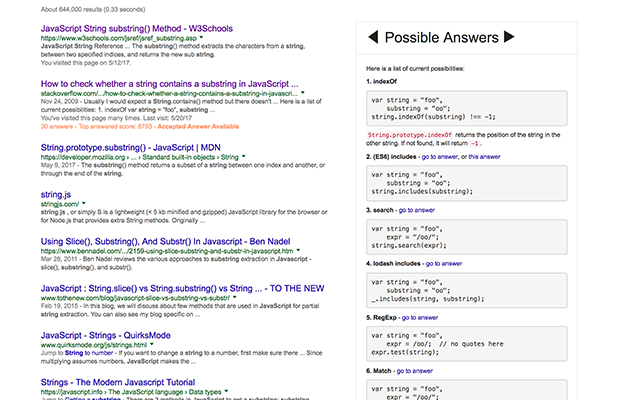Click the 'You visited this page on 5/12/17' note
The image size is (640, 400).
86,63
